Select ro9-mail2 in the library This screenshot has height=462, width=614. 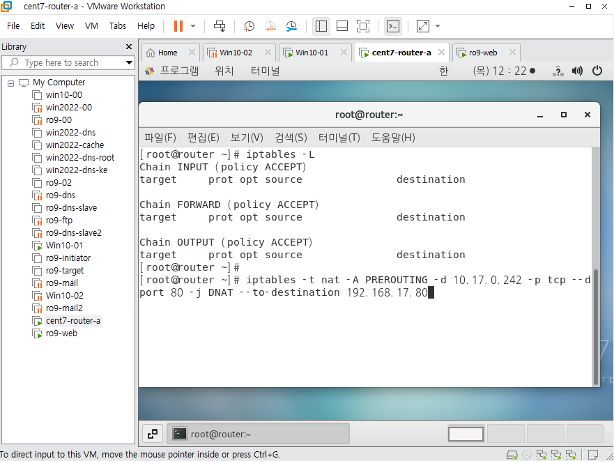(x=64, y=308)
